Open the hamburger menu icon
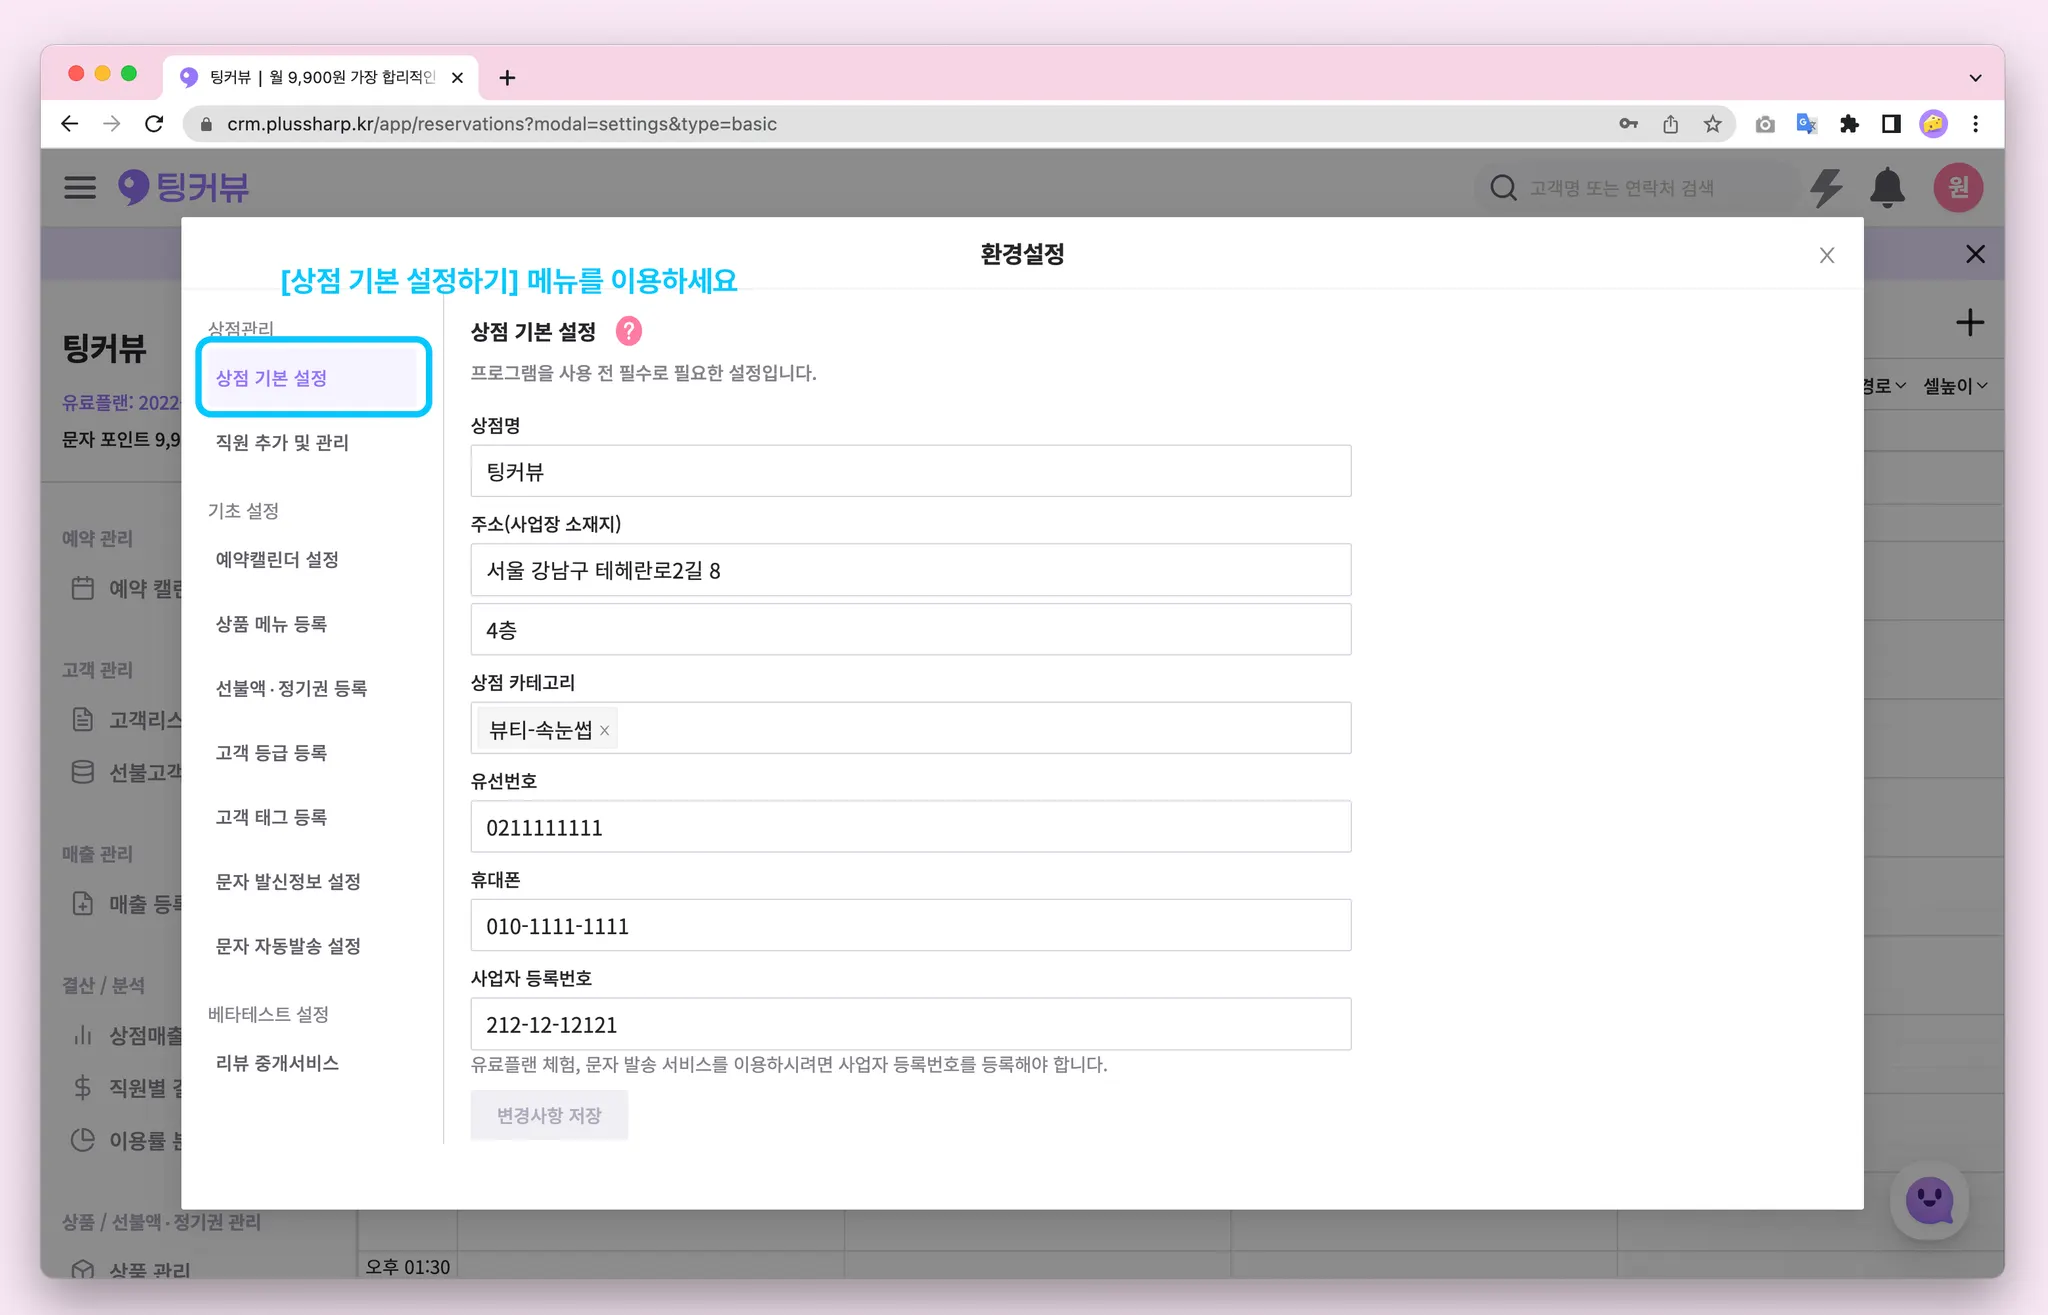The height and width of the screenshot is (1315, 2048). coord(80,188)
